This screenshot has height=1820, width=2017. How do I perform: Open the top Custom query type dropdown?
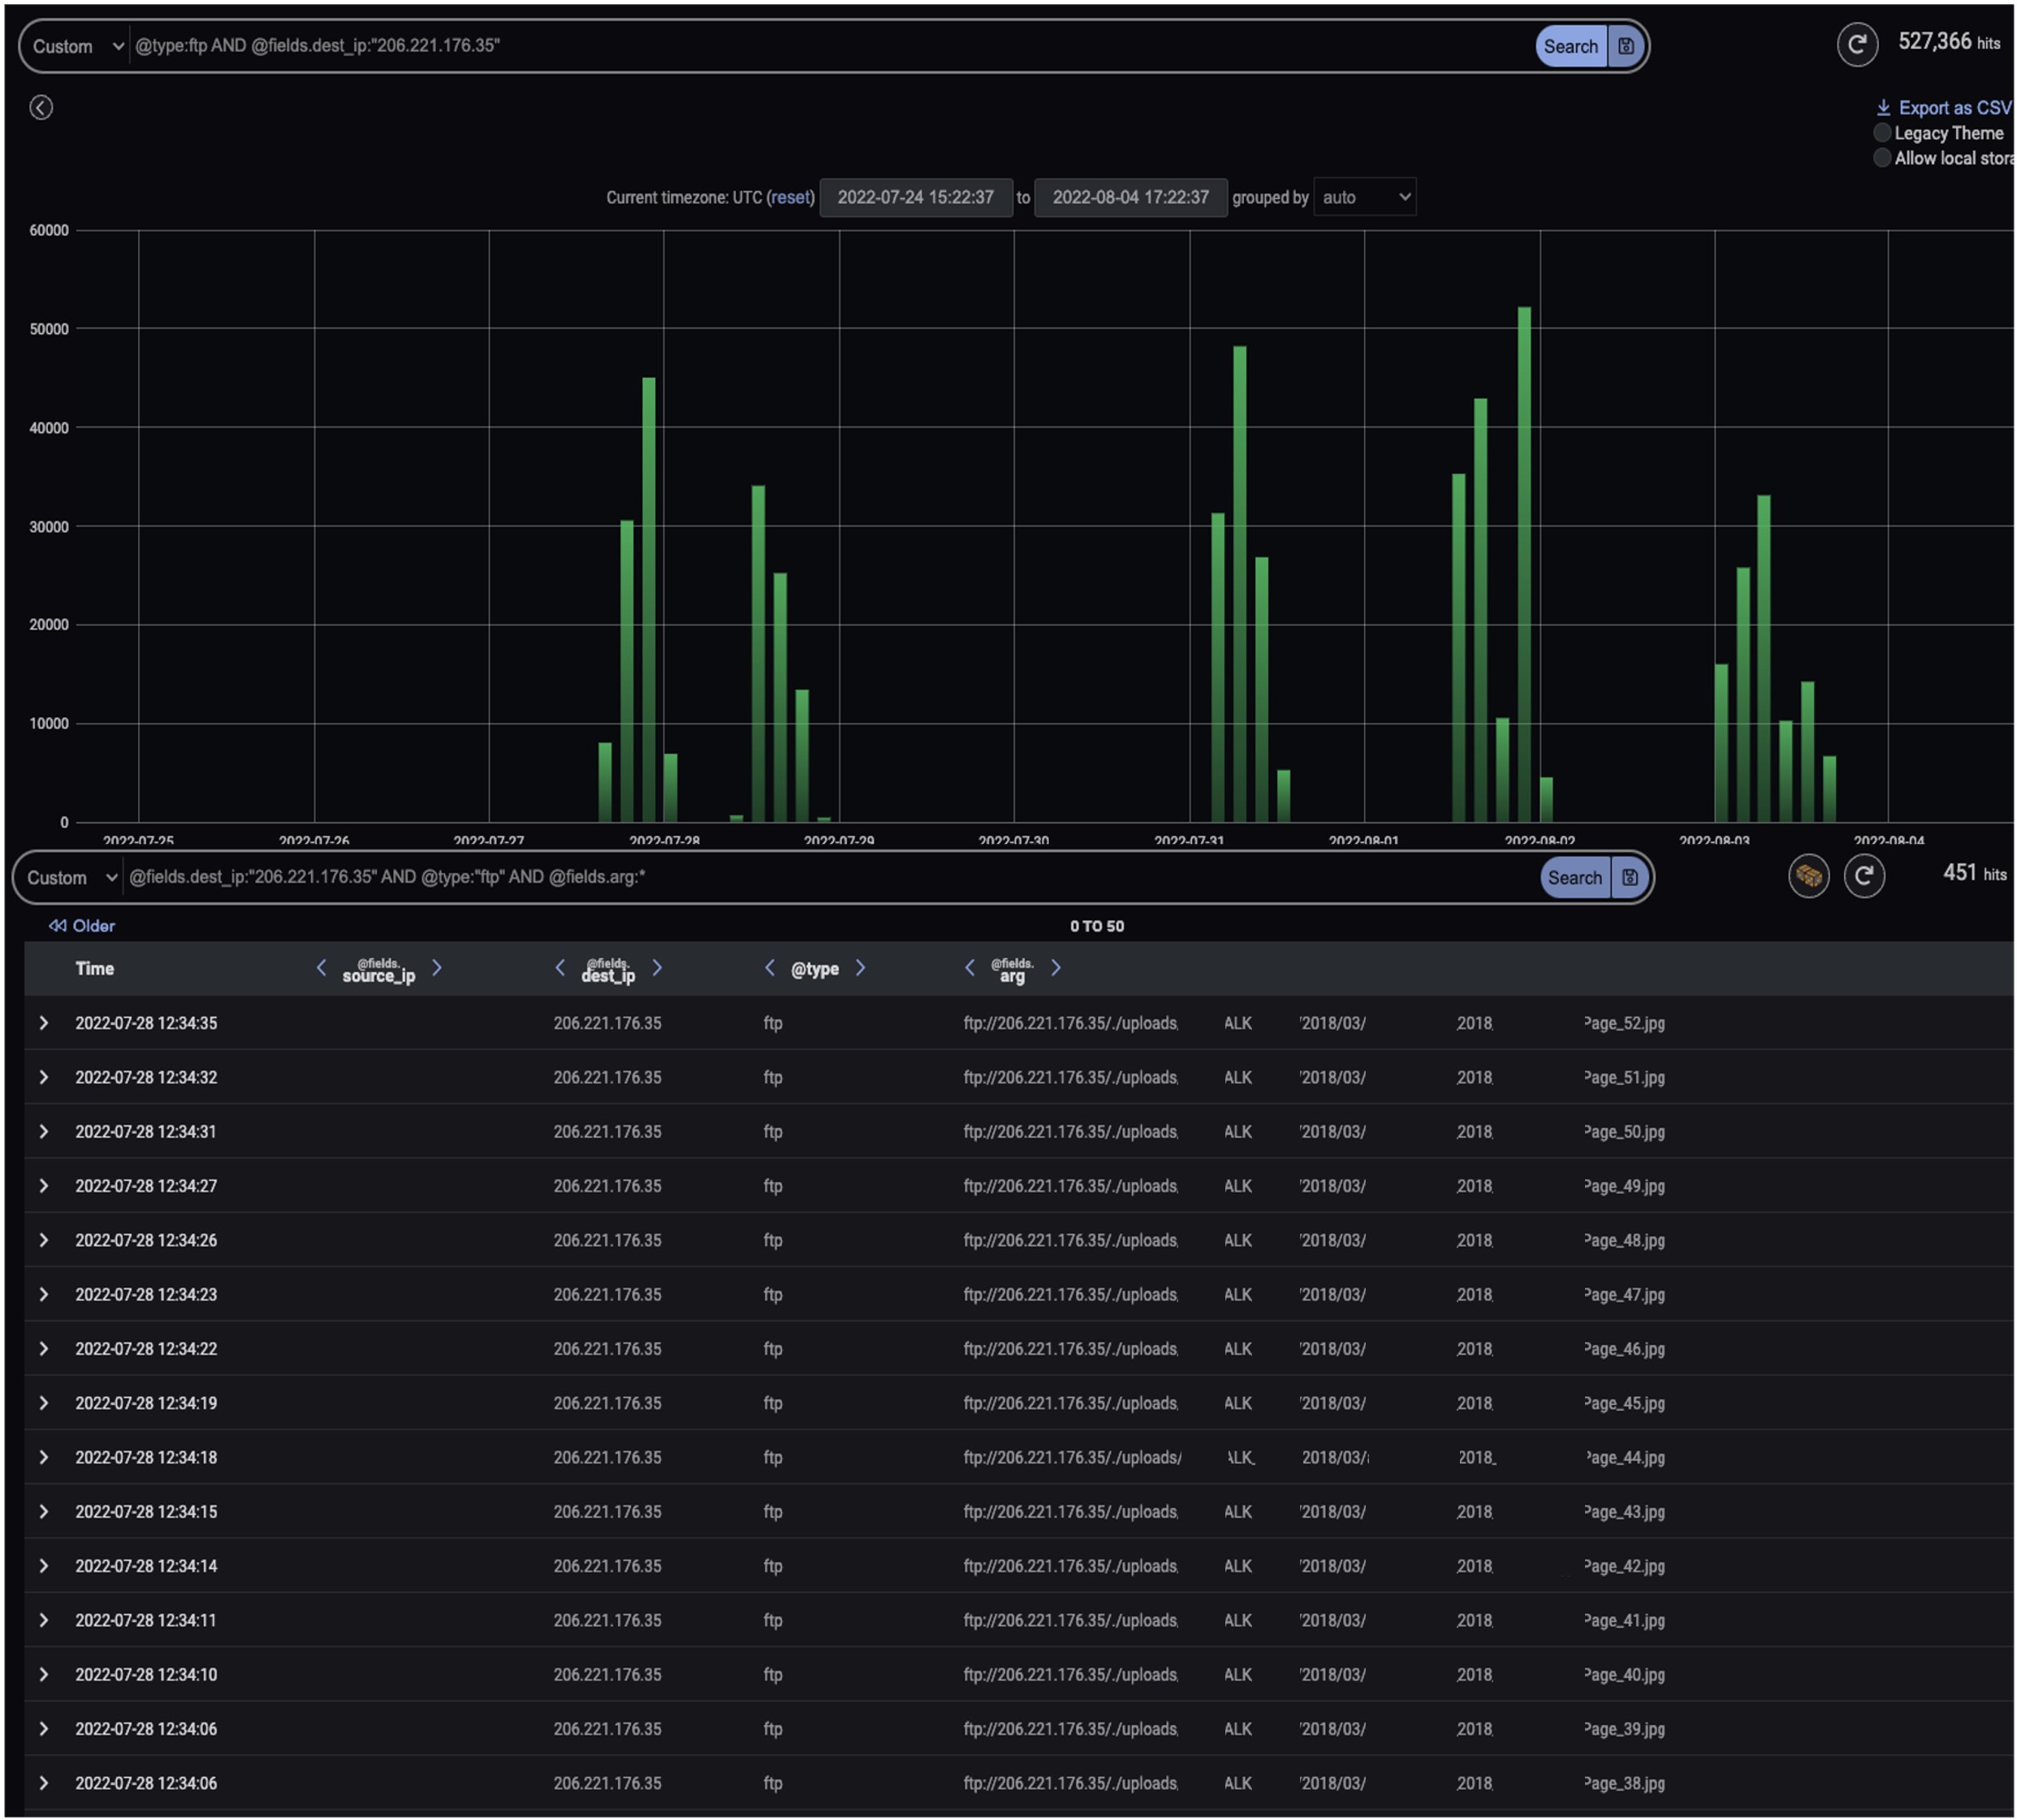(x=77, y=46)
